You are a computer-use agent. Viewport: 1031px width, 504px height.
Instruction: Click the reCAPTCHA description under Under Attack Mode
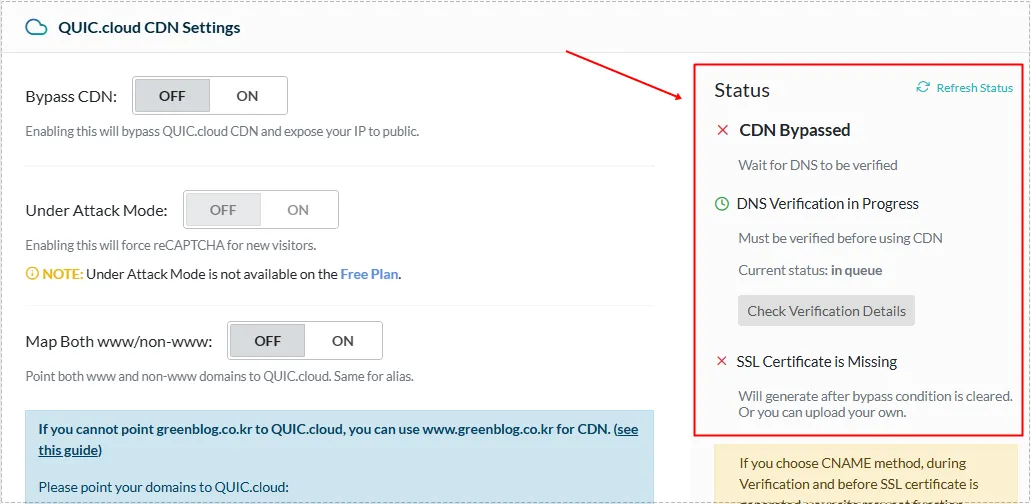pyautogui.click(x=171, y=246)
